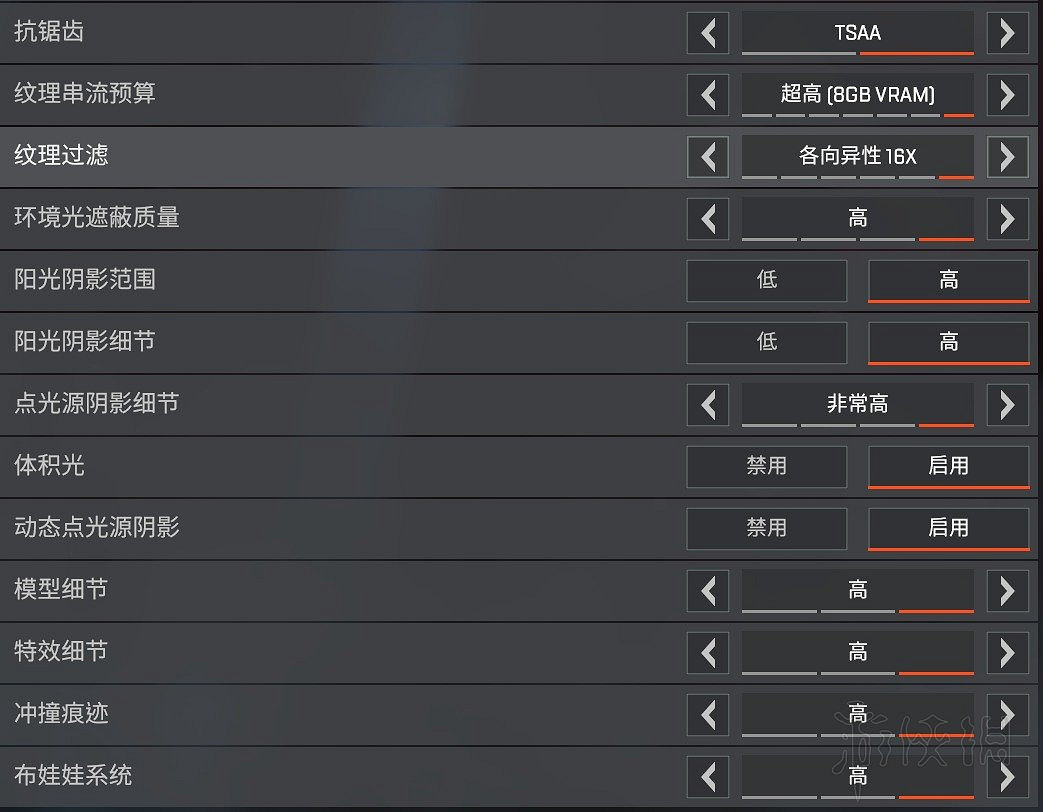Image resolution: width=1043 pixels, height=812 pixels.
Task: Click the right arrow for 抗锯齿 setting
Action: 1009,33
